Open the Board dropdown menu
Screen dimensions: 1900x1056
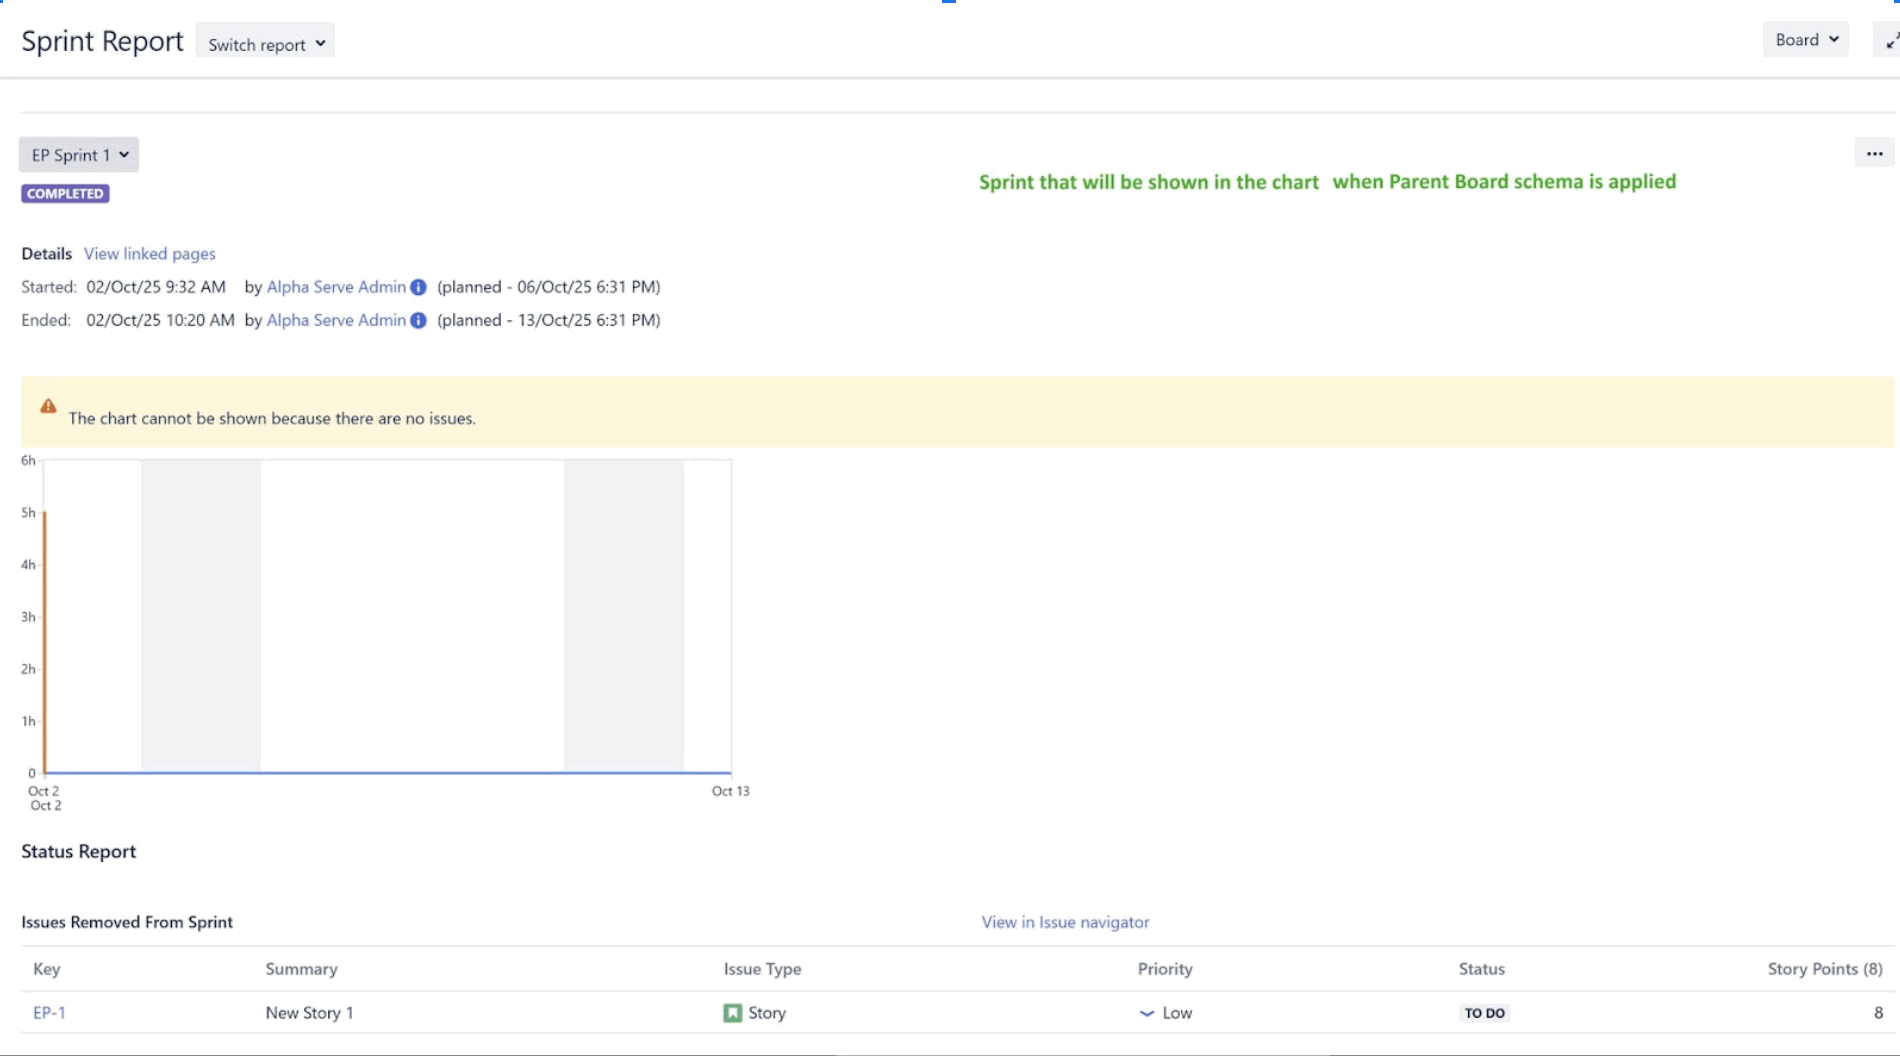(1804, 39)
